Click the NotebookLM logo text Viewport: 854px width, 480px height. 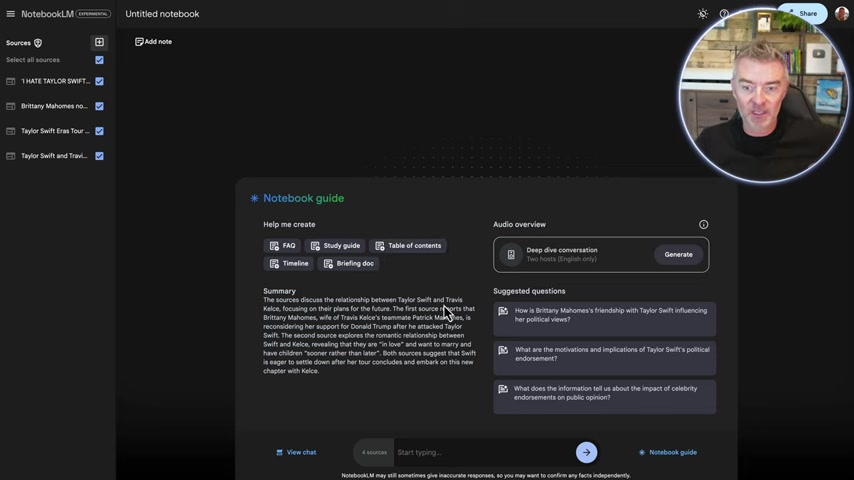tap(47, 14)
